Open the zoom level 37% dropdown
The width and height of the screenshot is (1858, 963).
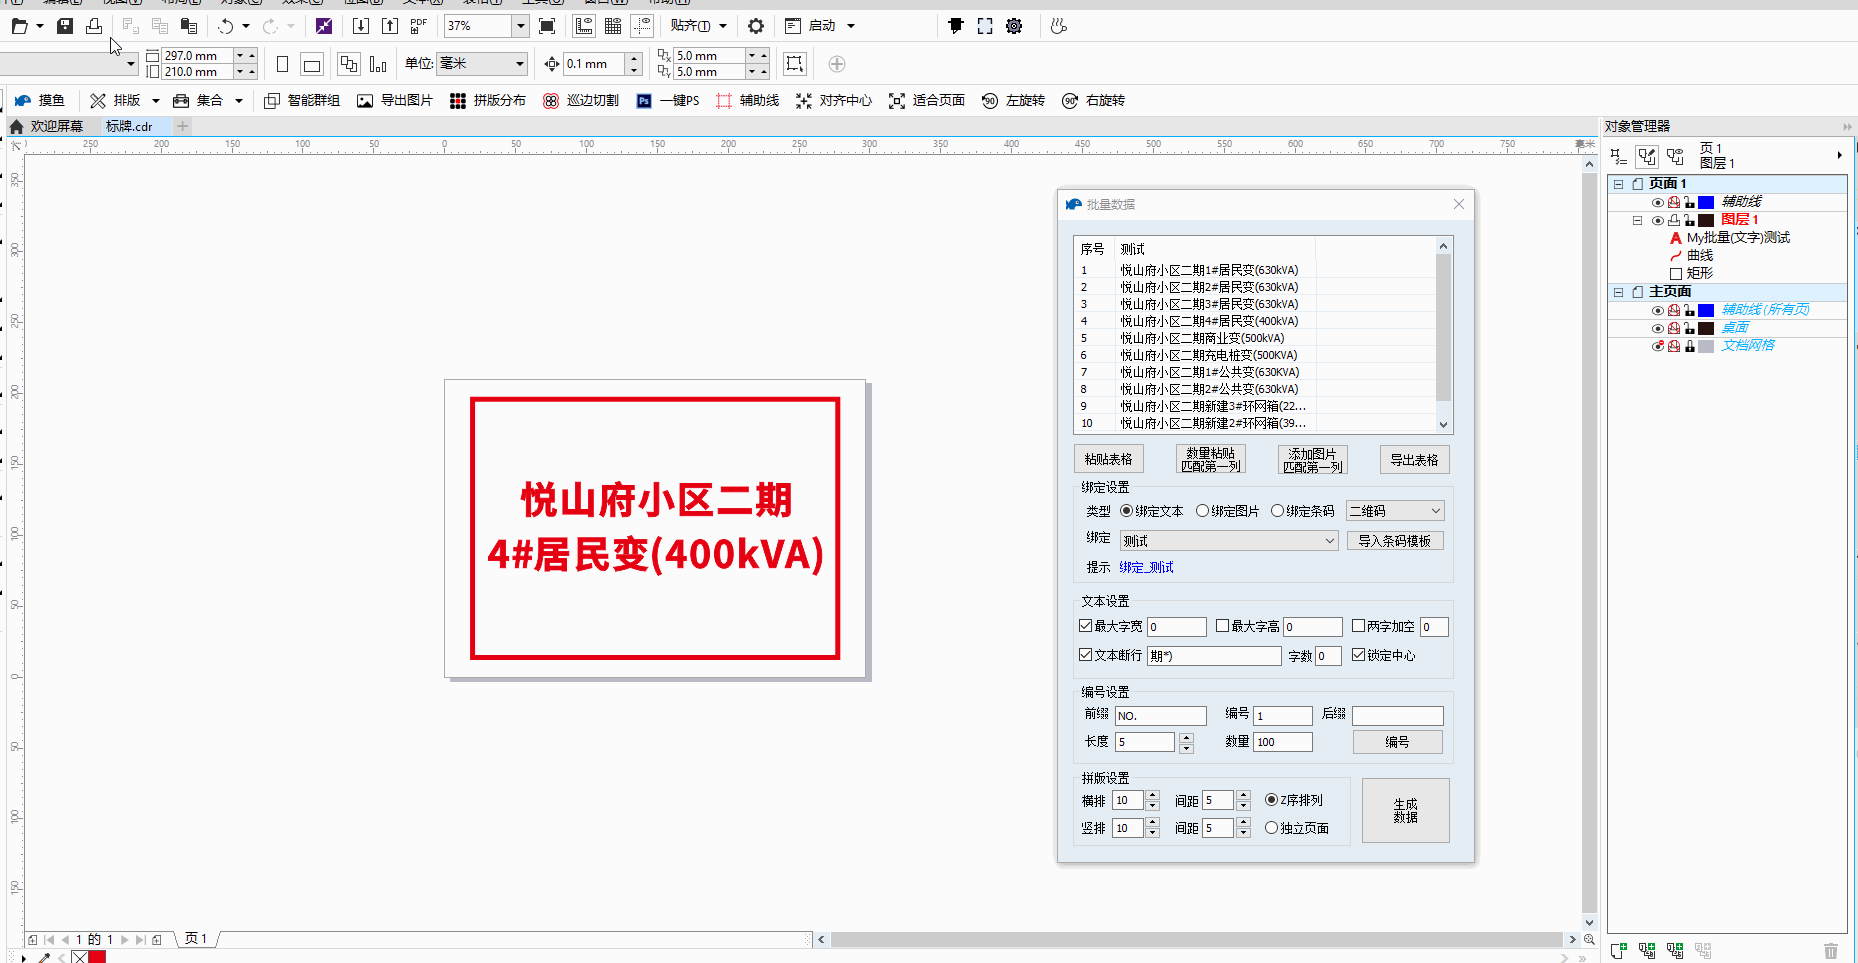point(520,26)
